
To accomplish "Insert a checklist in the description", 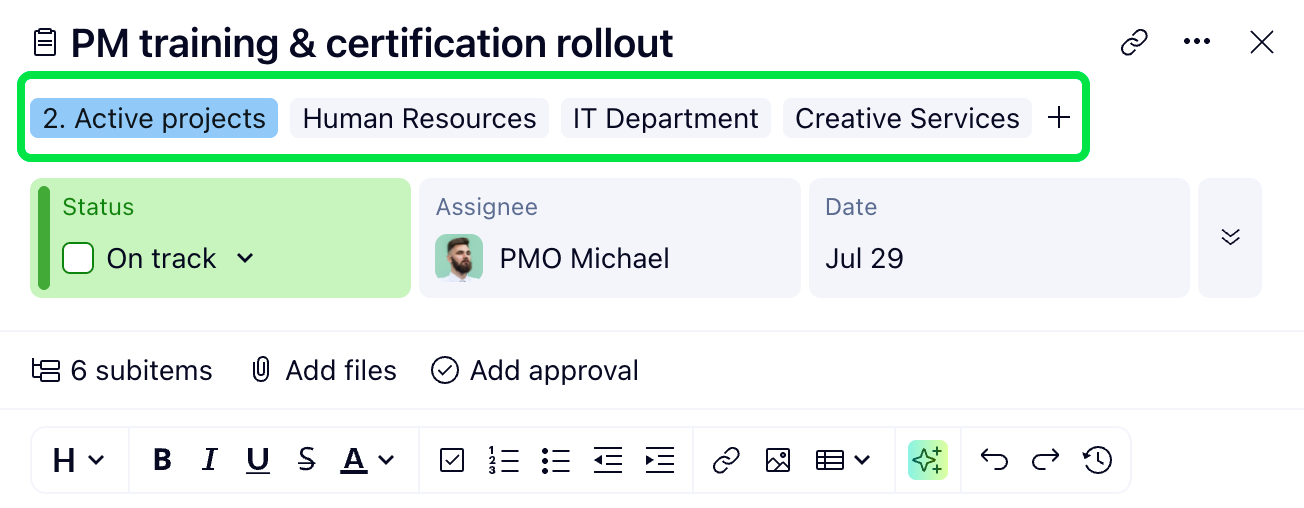I will (452, 460).
